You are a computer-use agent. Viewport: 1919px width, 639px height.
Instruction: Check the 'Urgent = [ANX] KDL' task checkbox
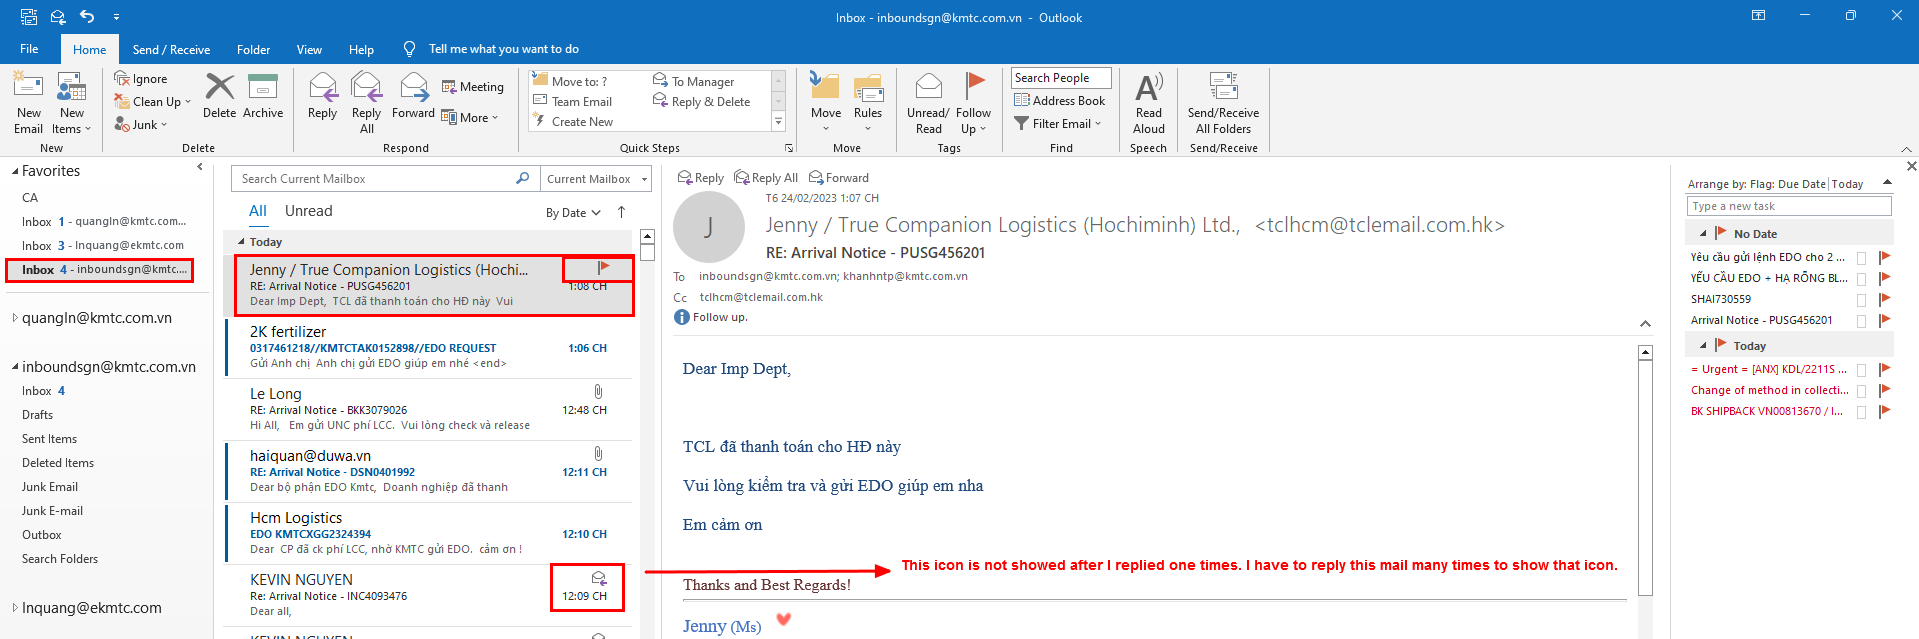(1861, 370)
